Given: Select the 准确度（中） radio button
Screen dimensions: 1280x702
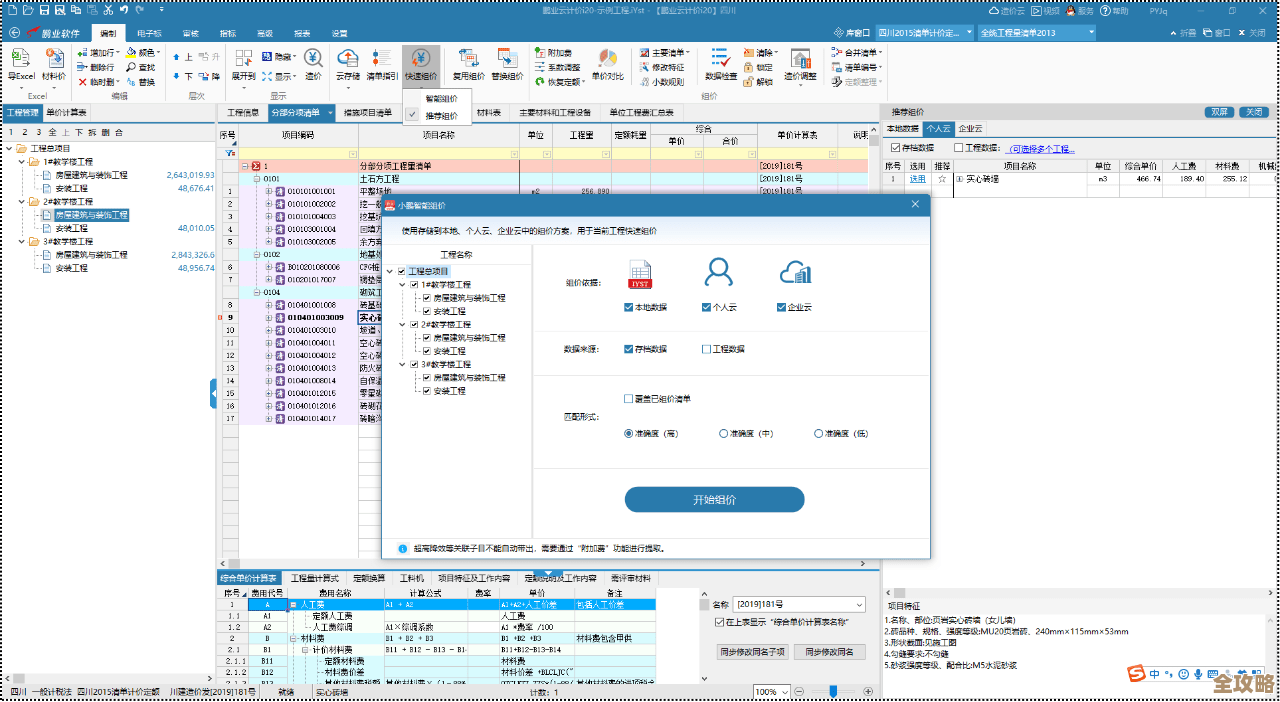Looking at the screenshot, I should 724,434.
